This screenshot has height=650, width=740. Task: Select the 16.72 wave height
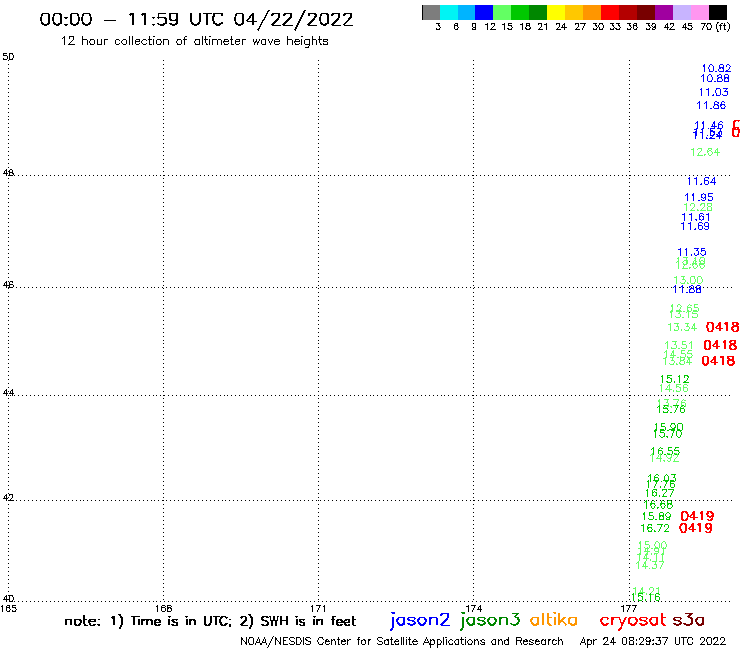click(655, 528)
